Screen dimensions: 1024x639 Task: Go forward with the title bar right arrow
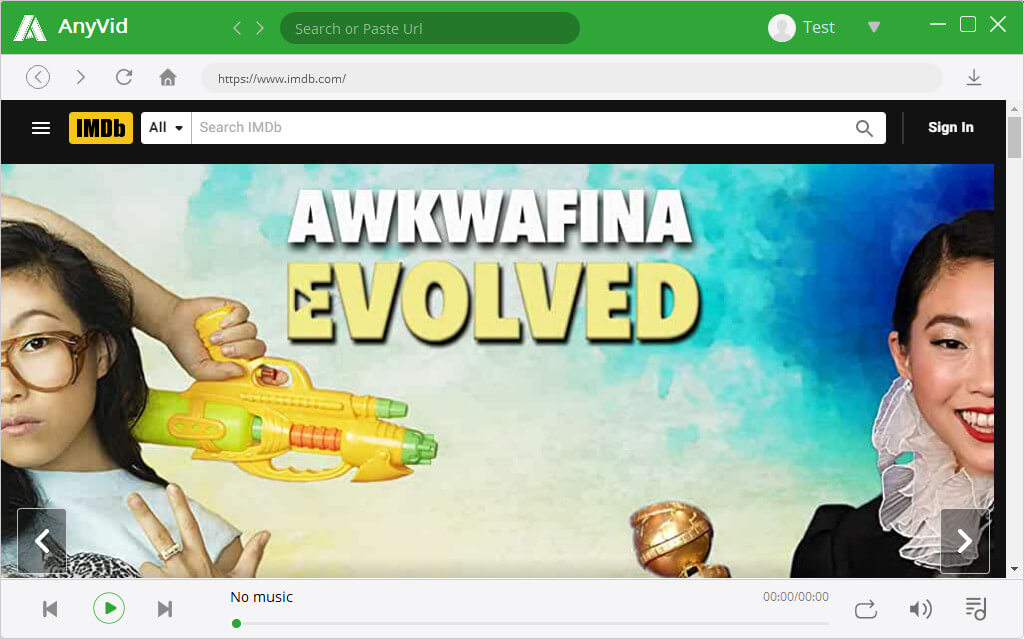[260, 27]
